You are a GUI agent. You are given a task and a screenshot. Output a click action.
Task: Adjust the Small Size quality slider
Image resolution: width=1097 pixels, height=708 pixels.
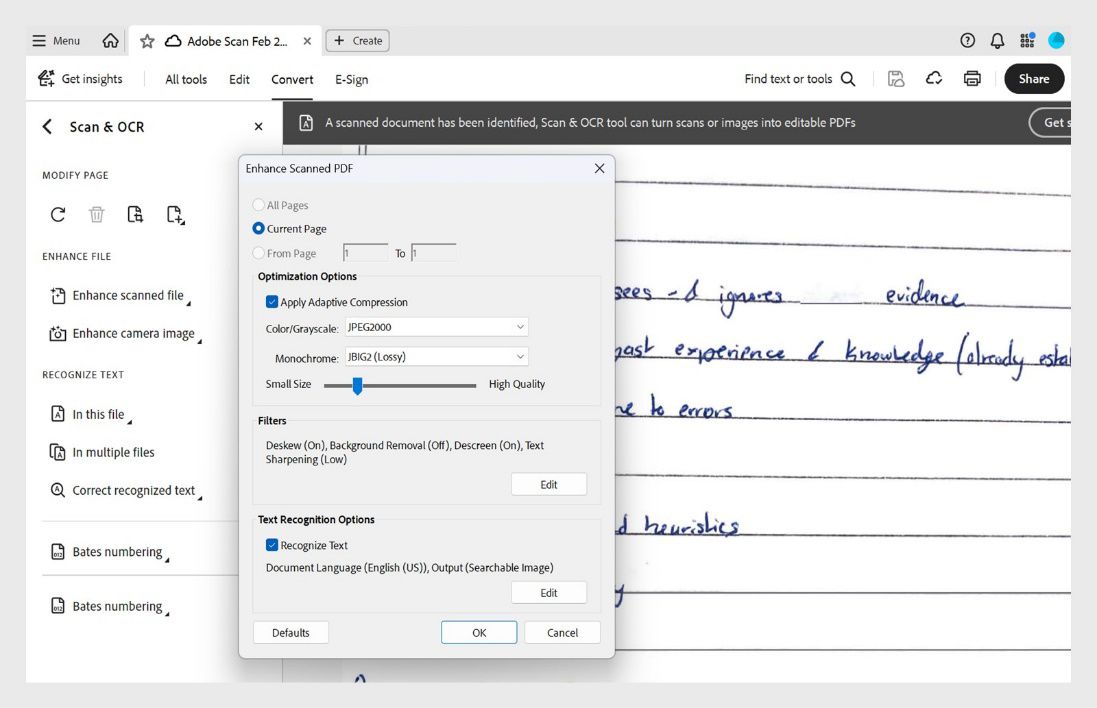click(357, 384)
